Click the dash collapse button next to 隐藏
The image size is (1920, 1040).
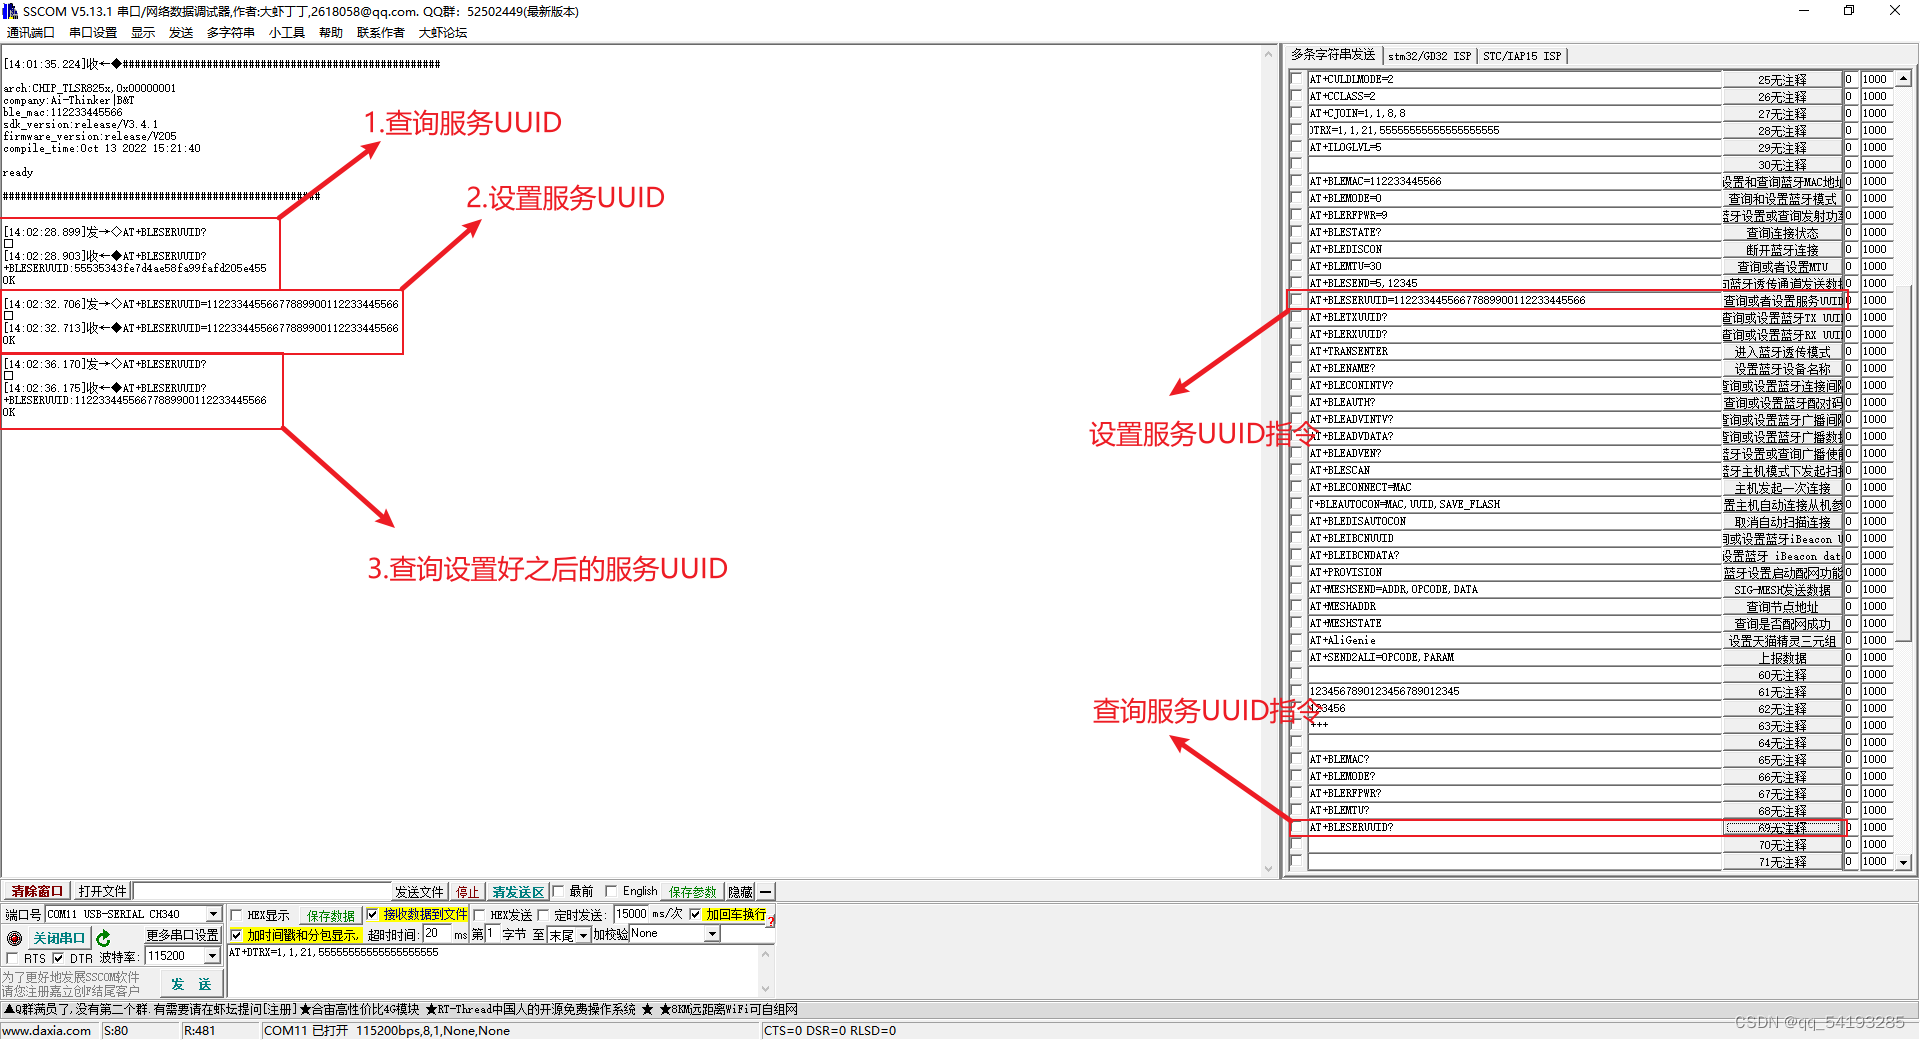pos(766,892)
